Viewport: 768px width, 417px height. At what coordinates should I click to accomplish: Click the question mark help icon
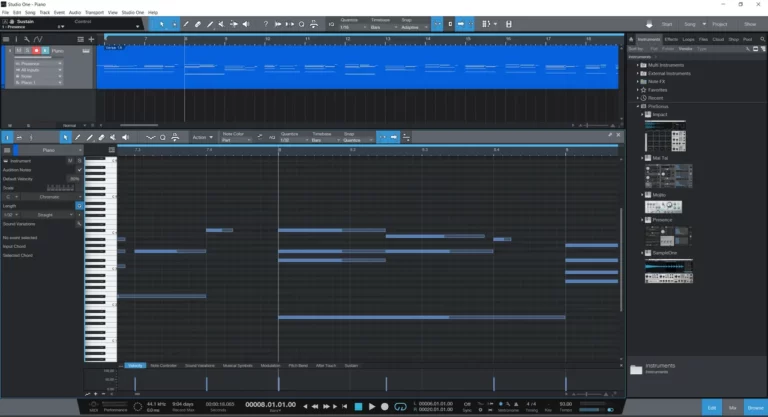click(265, 24)
